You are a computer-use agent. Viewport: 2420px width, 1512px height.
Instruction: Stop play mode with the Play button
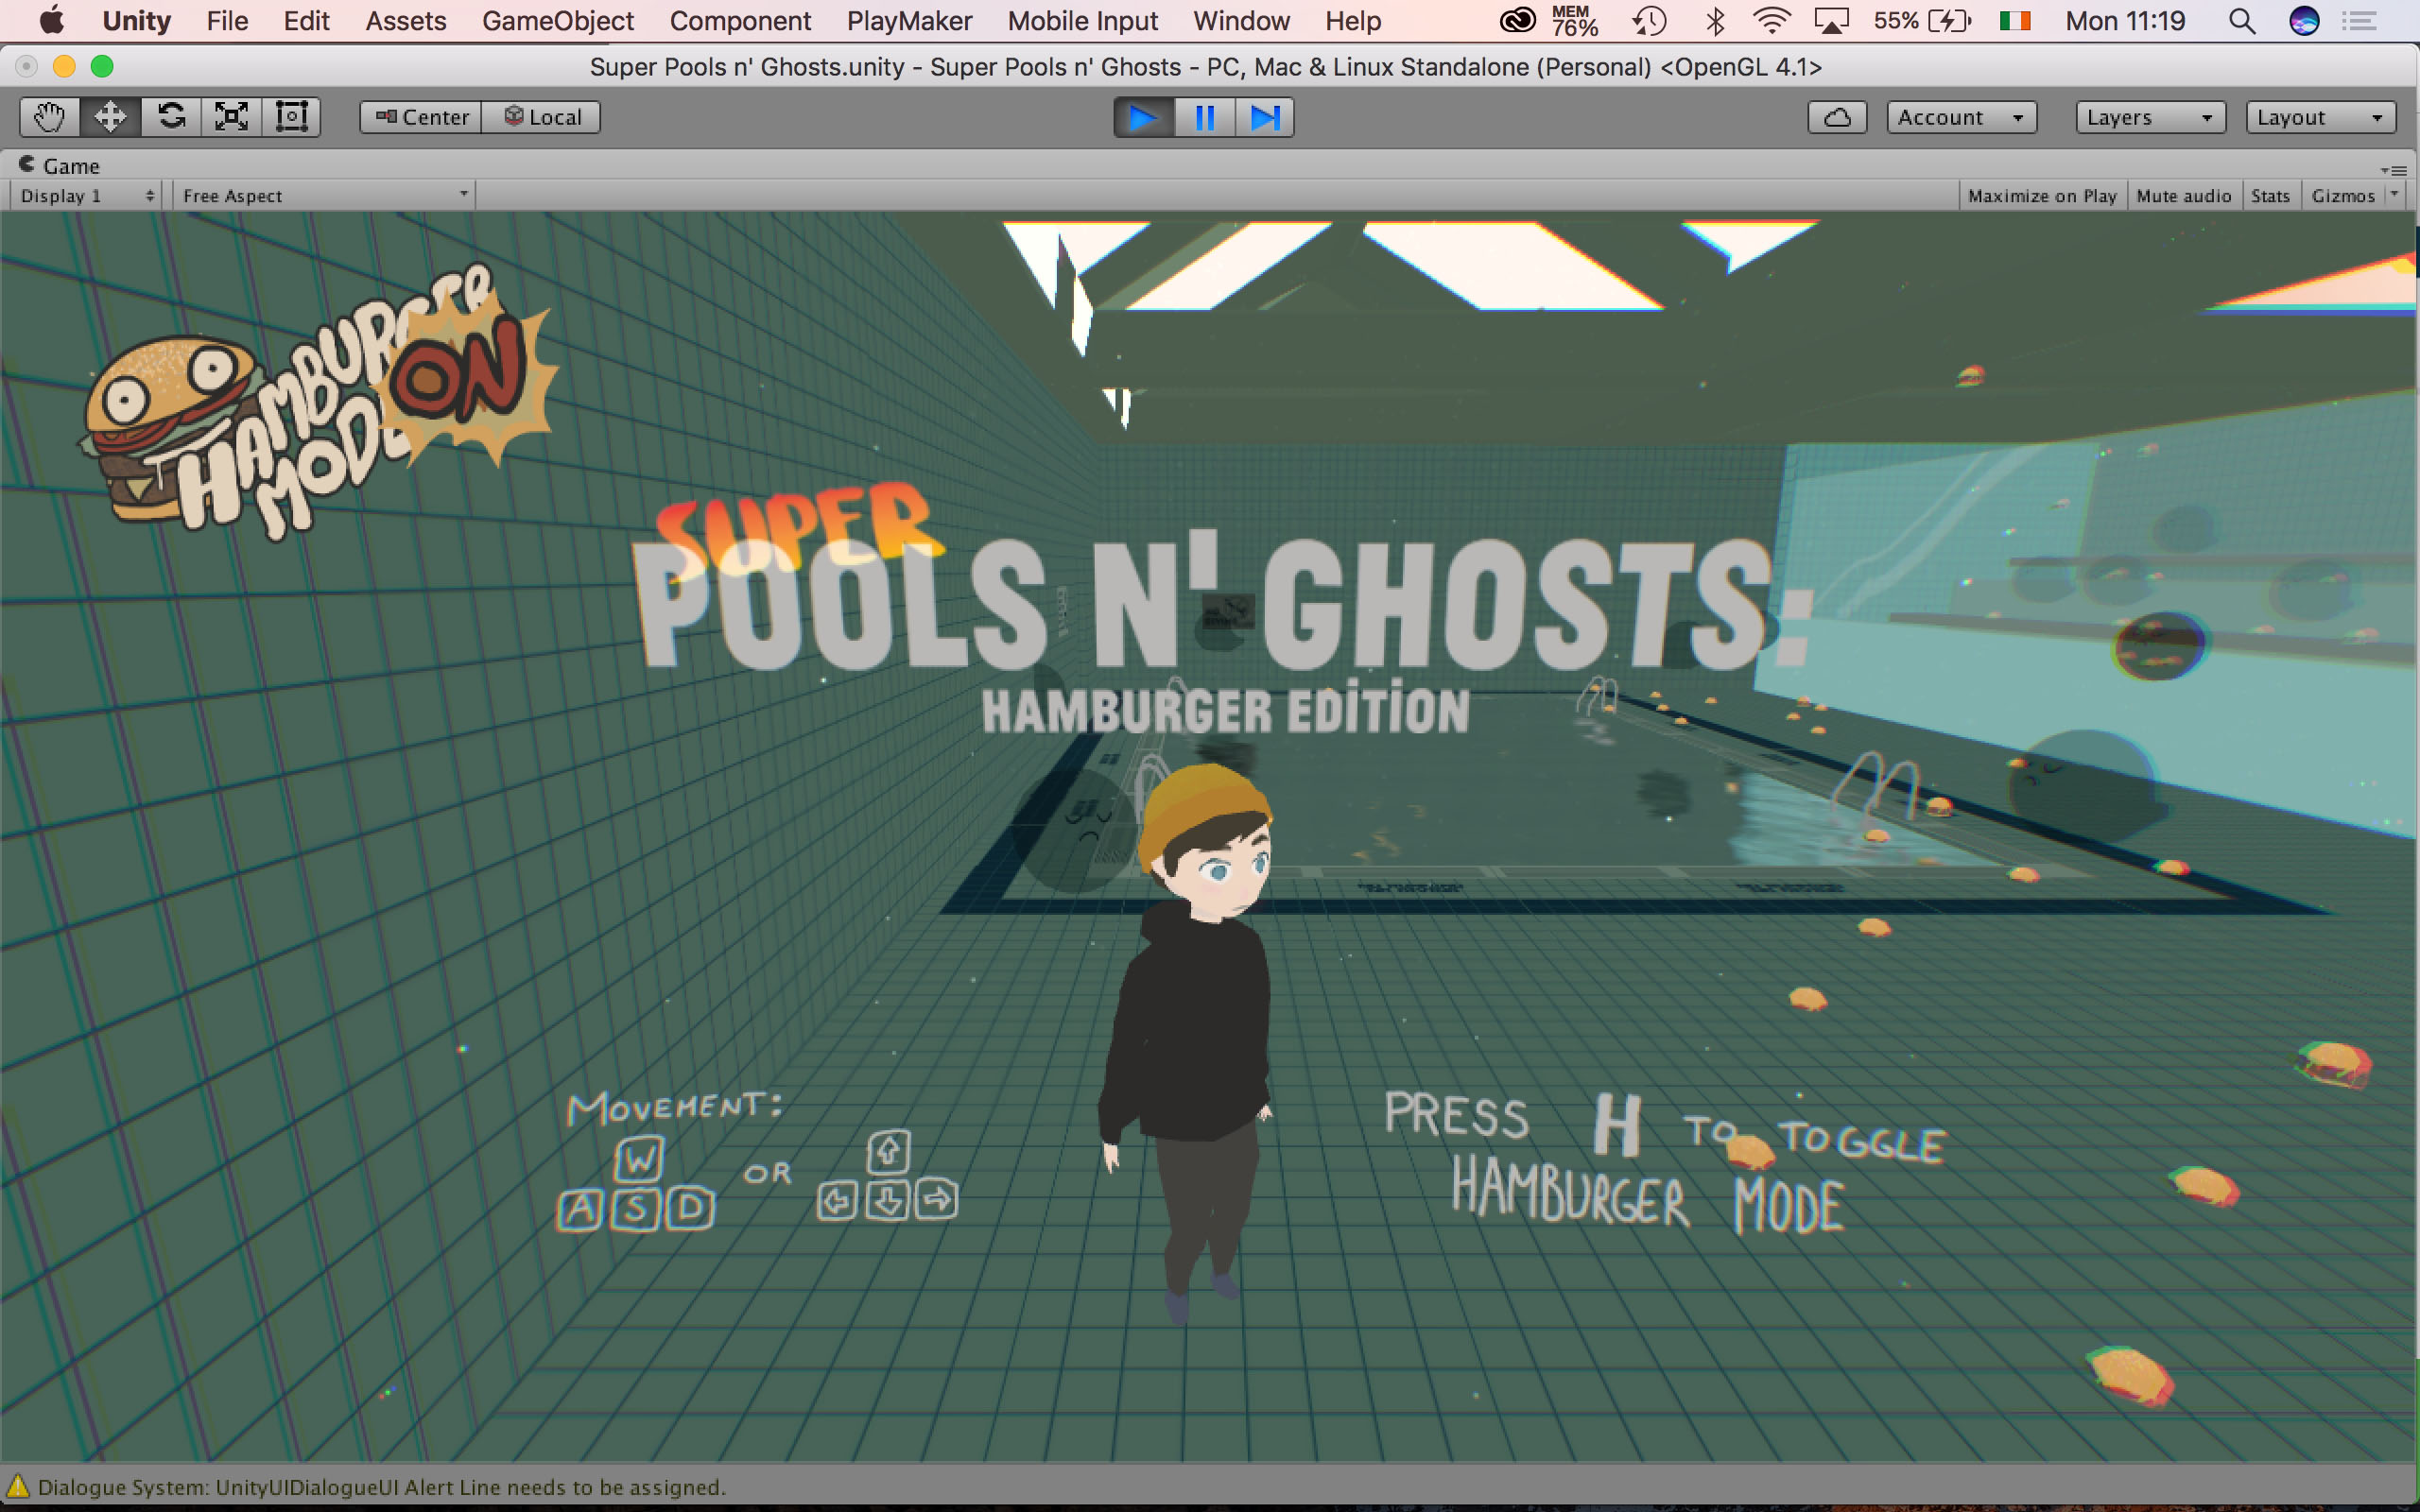(x=1143, y=117)
